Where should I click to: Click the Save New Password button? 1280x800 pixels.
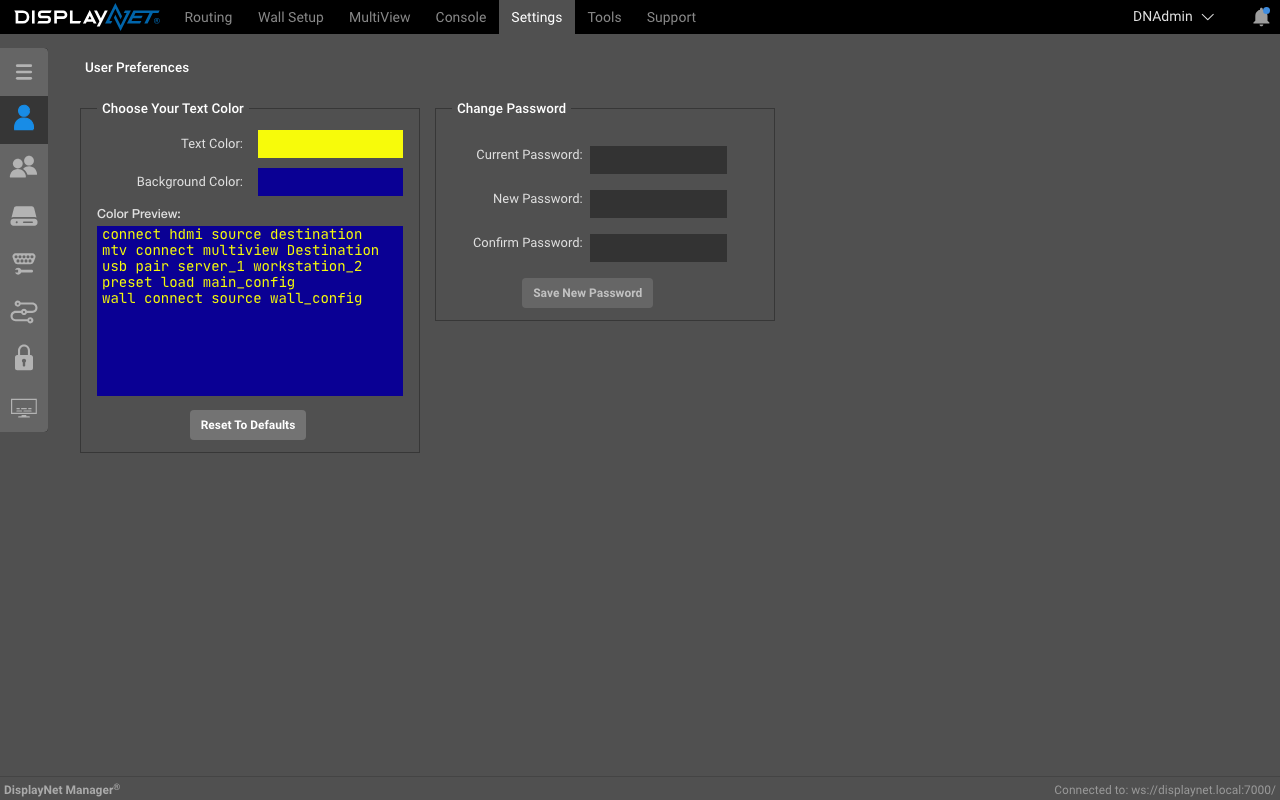587,293
